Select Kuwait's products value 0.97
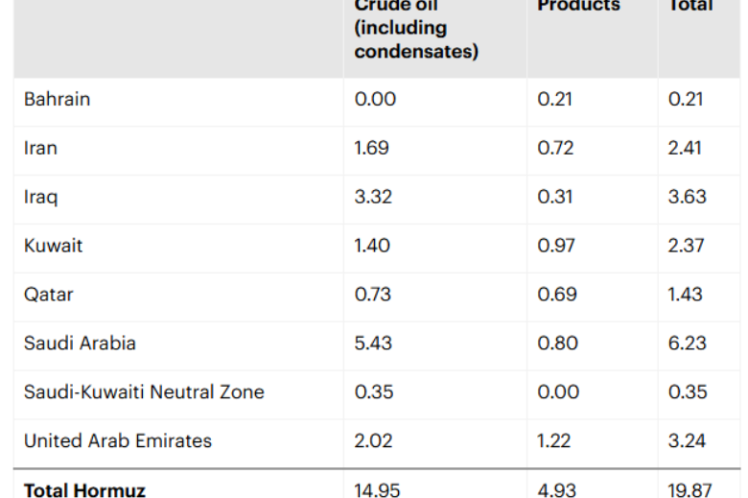The height and width of the screenshot is (498, 748). coord(557,246)
